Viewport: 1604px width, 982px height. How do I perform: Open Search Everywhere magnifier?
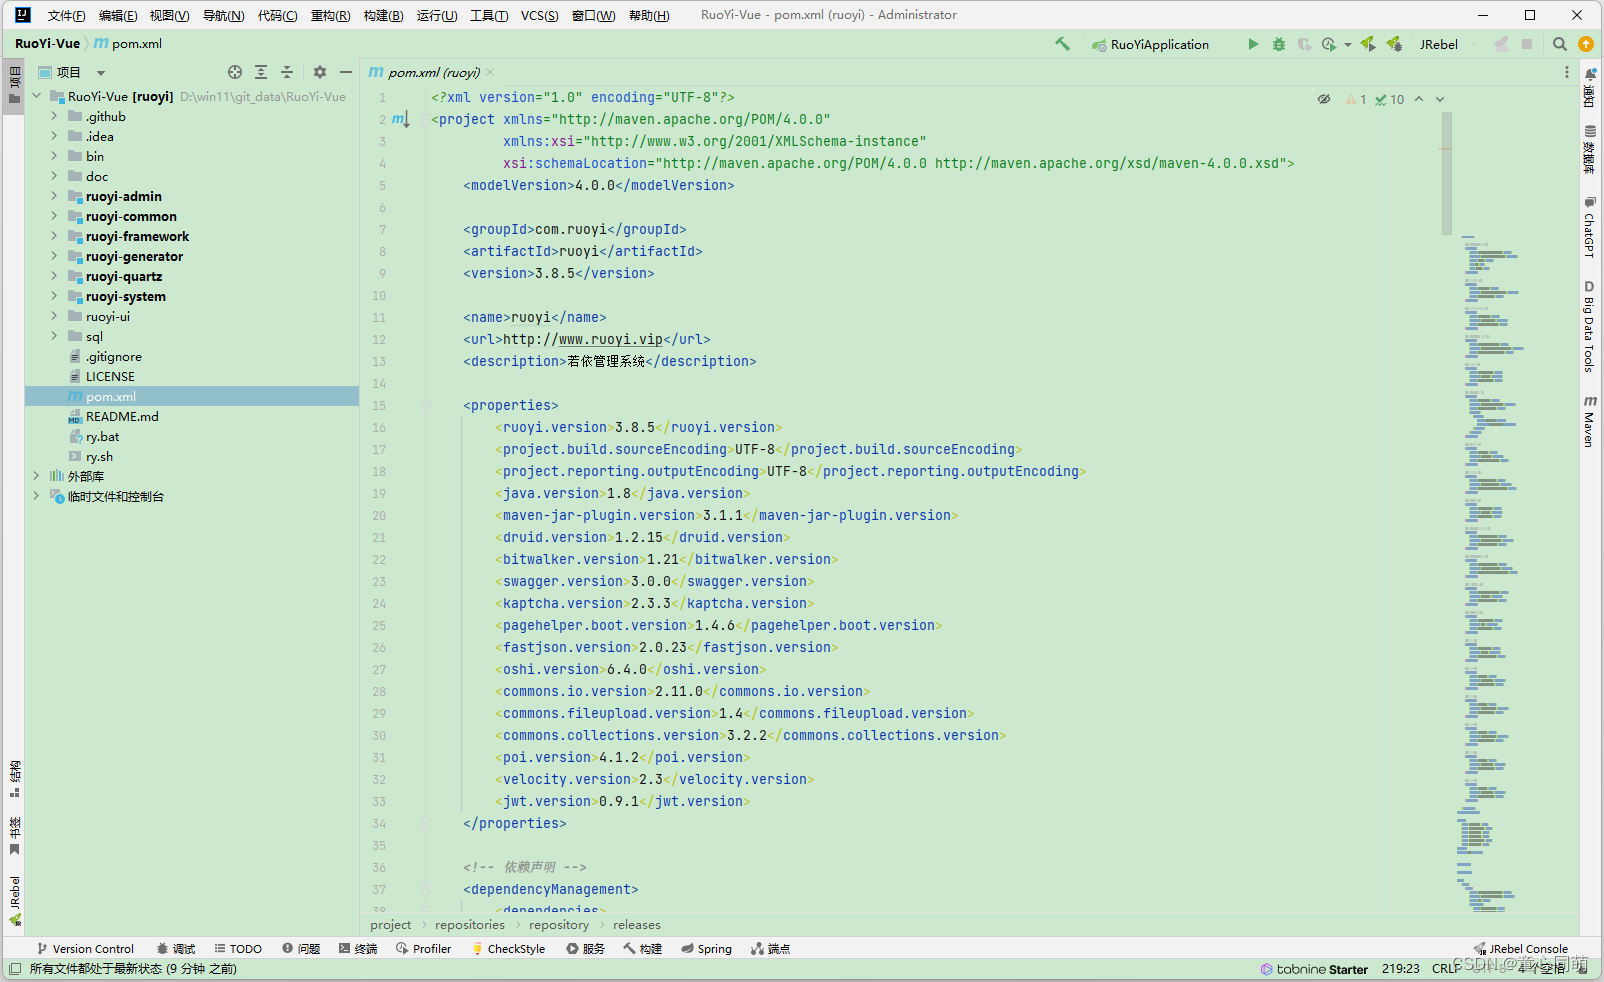pyautogui.click(x=1560, y=44)
